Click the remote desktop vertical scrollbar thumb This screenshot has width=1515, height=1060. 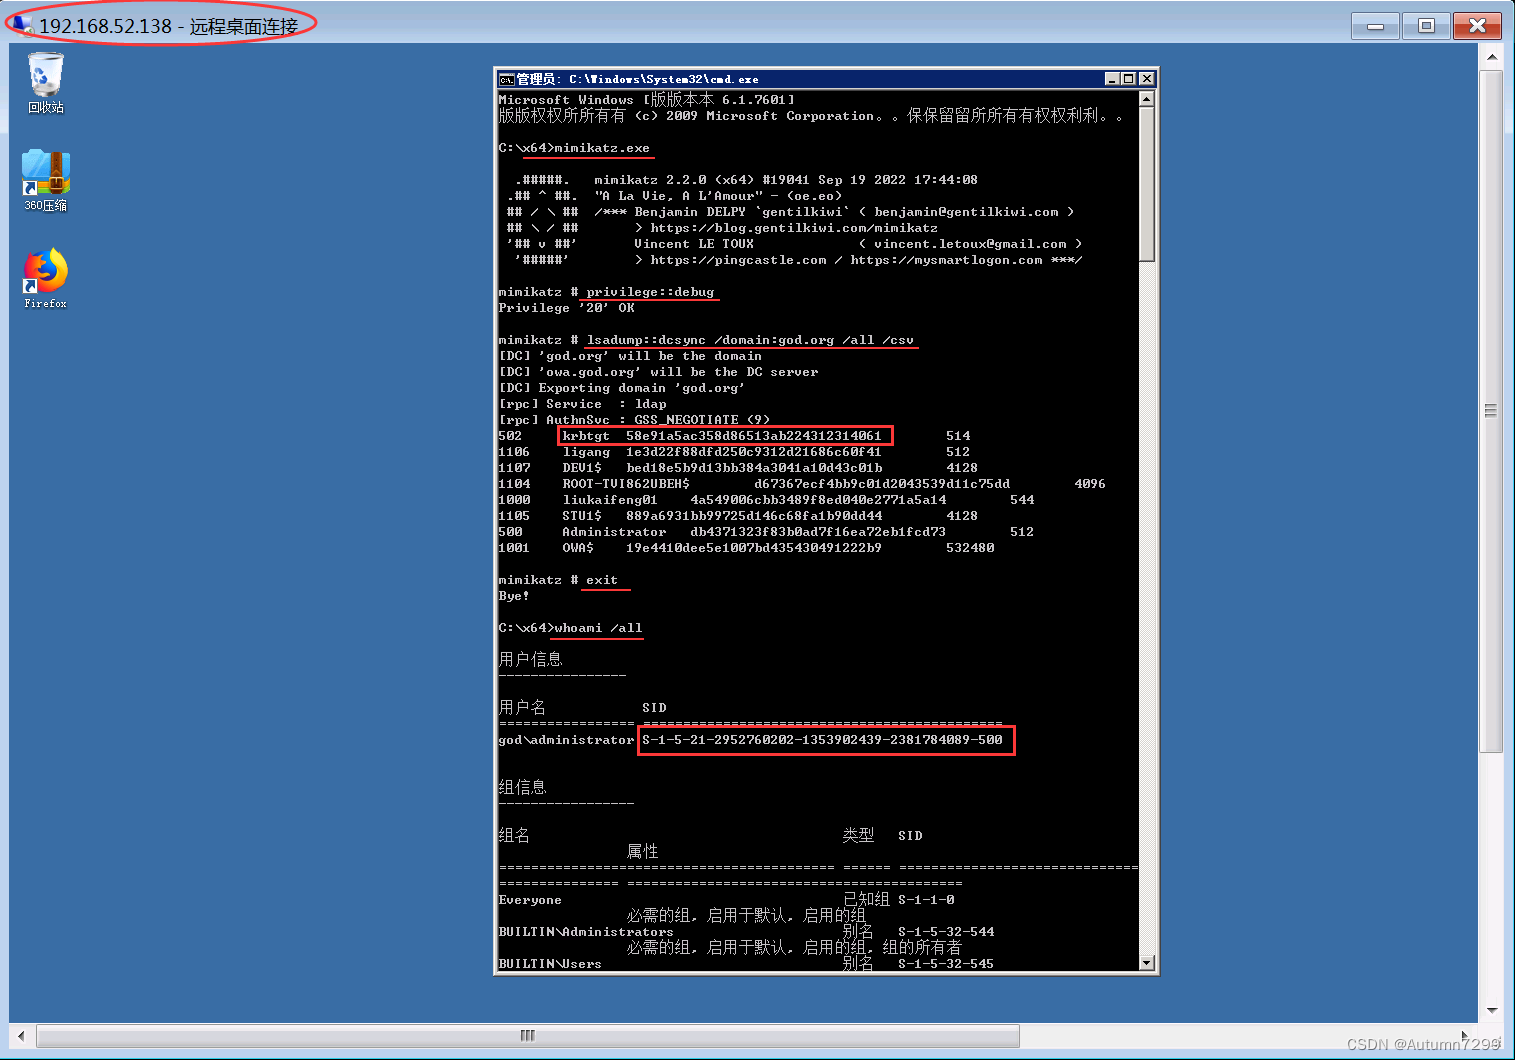point(1491,410)
